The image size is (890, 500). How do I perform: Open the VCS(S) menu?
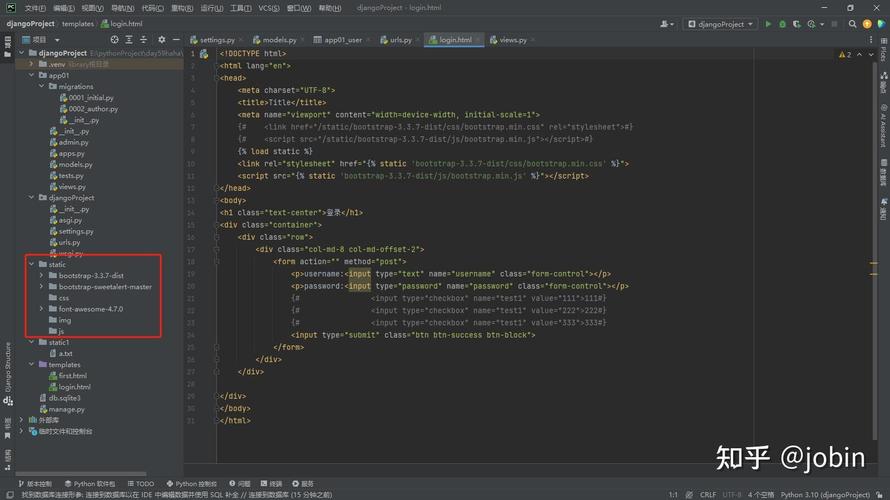tap(268, 8)
